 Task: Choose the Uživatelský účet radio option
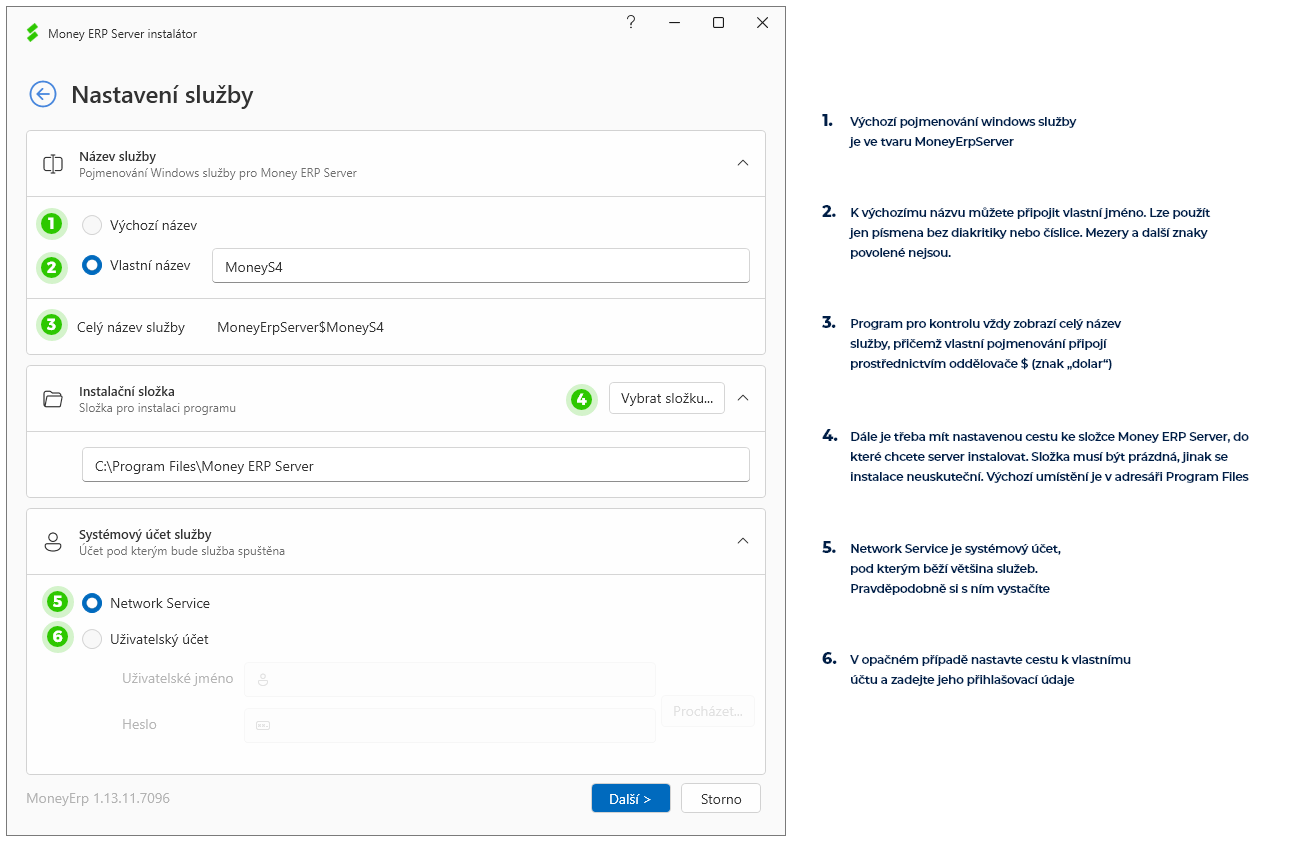click(x=92, y=639)
